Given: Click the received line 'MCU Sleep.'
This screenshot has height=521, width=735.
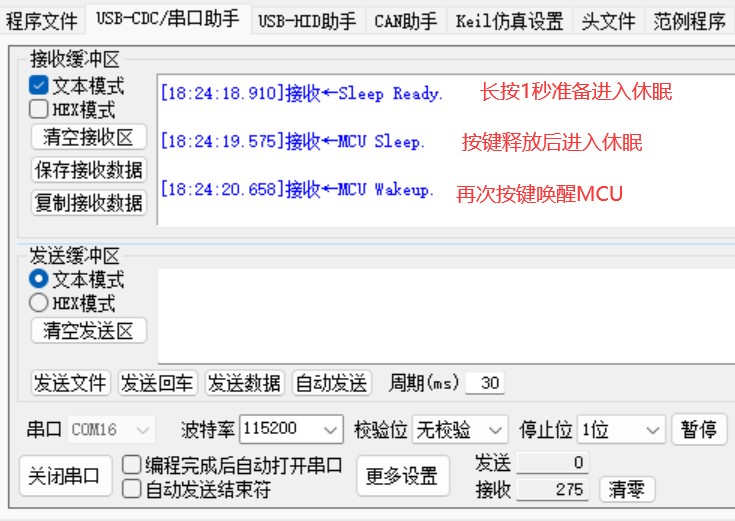Looking at the screenshot, I should tap(292, 141).
